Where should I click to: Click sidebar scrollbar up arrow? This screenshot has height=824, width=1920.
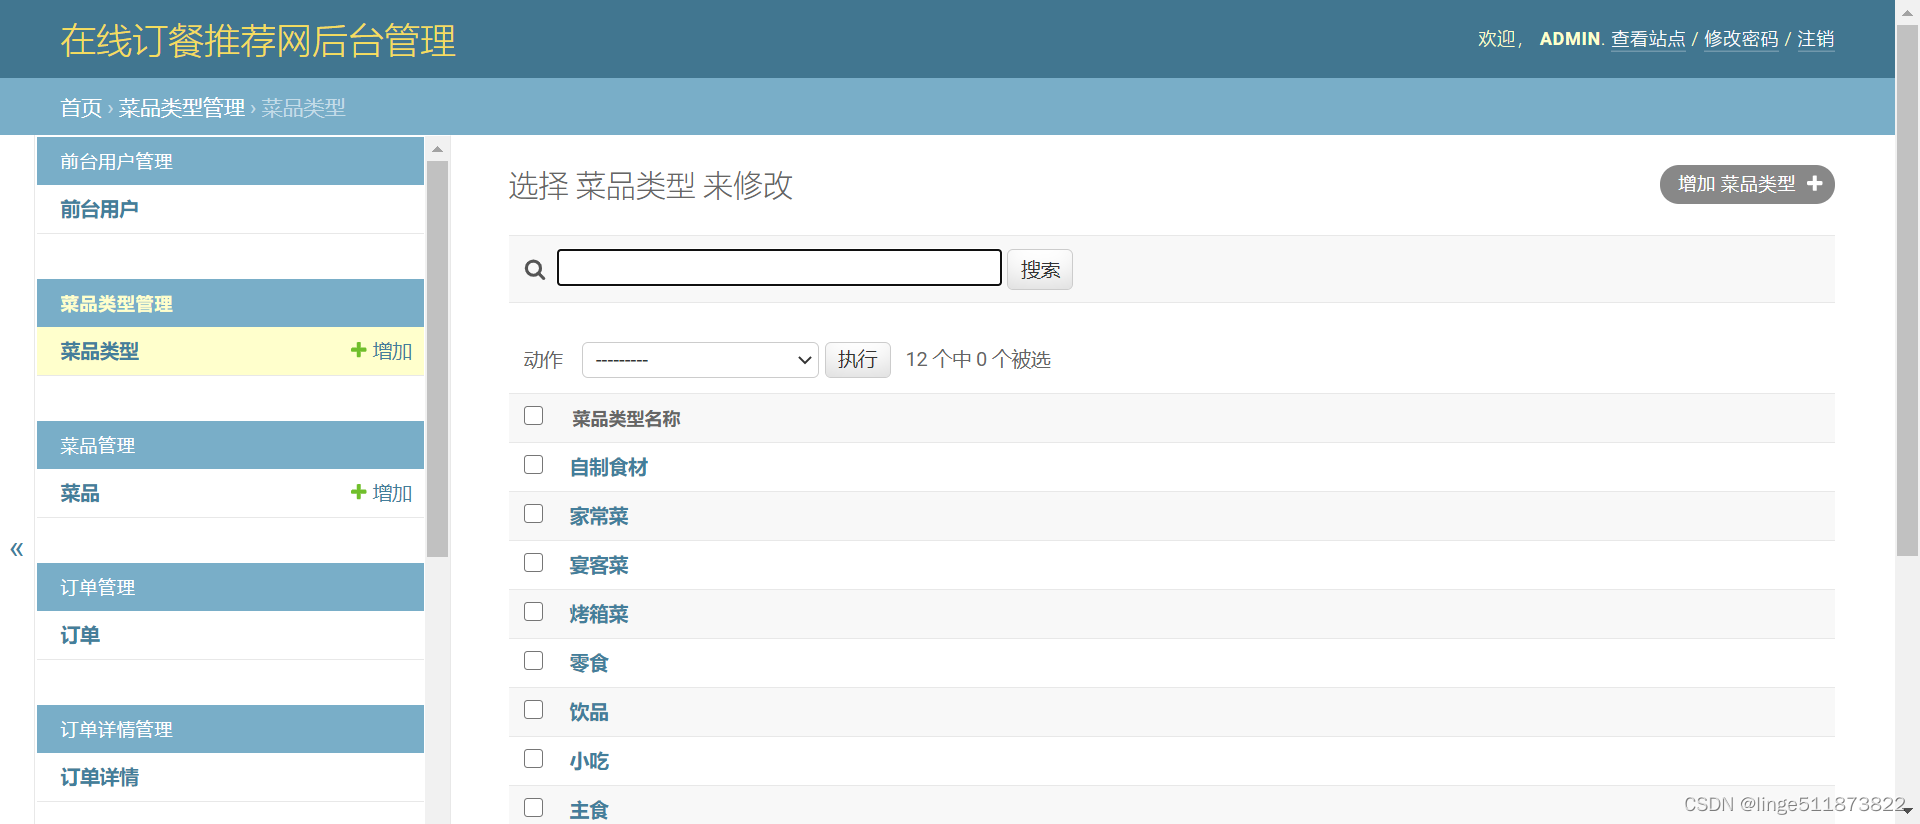click(x=437, y=149)
